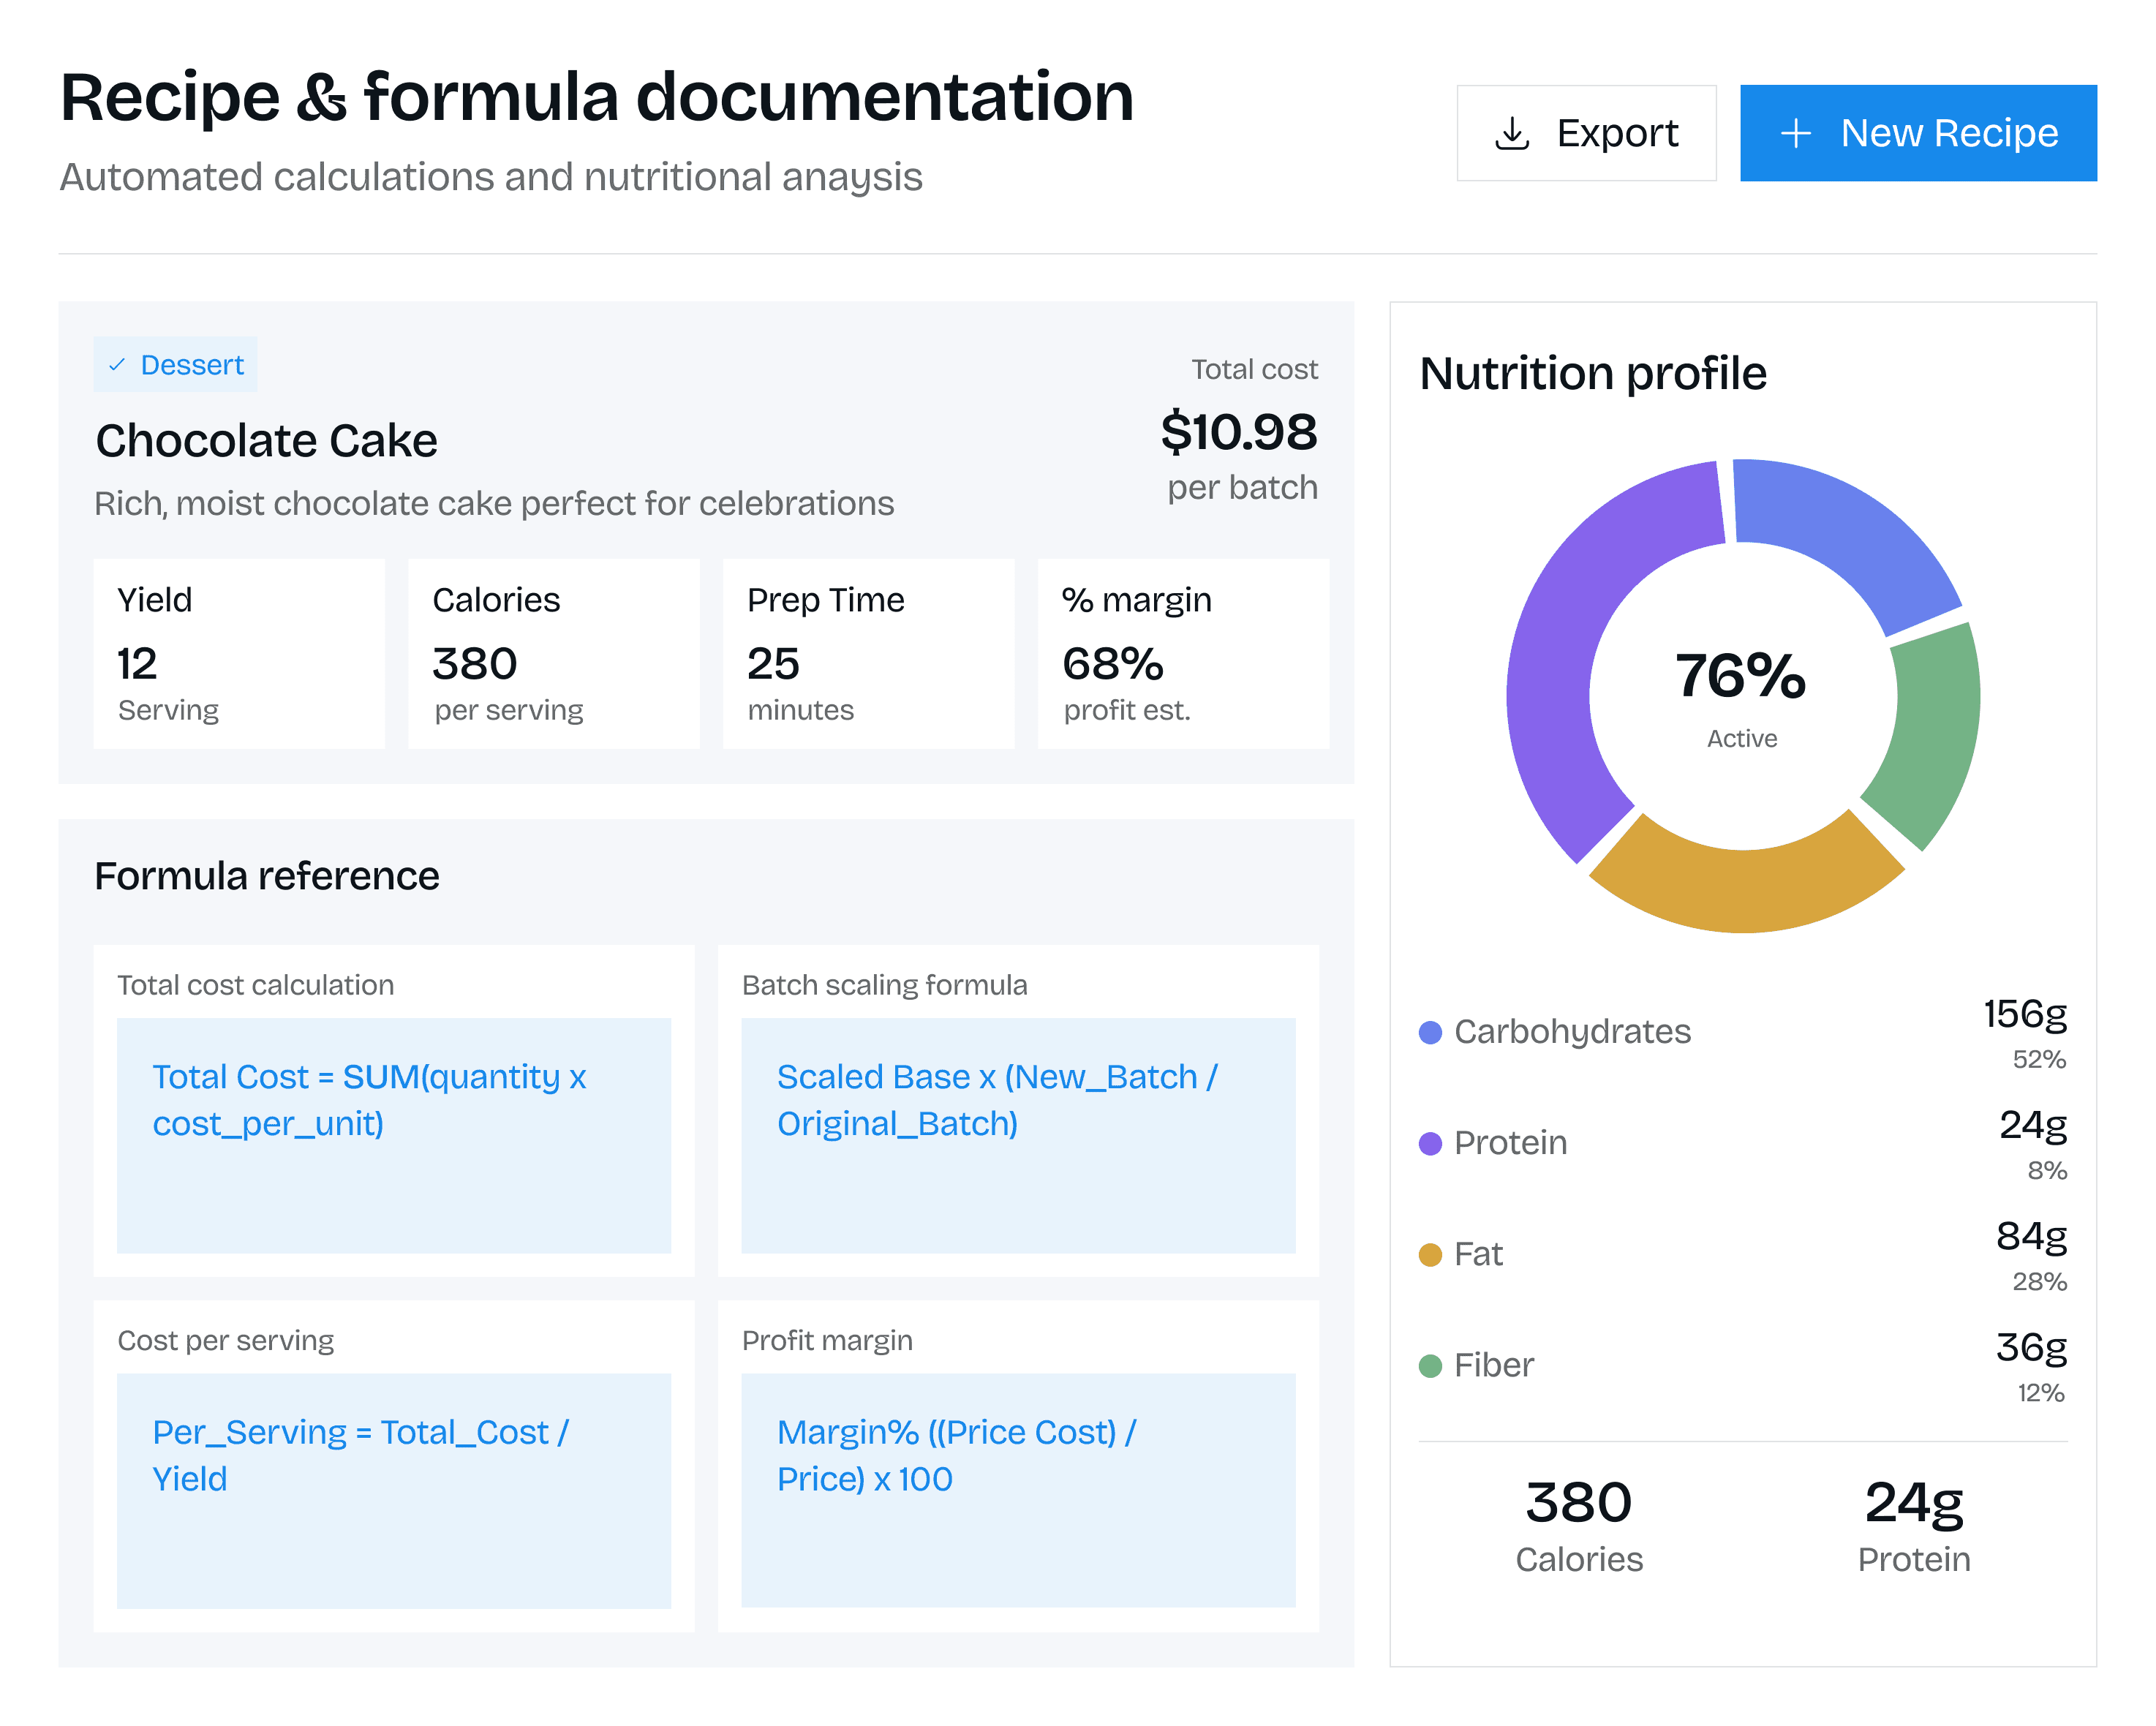Click the Fat orange legend dot

(x=1430, y=1254)
